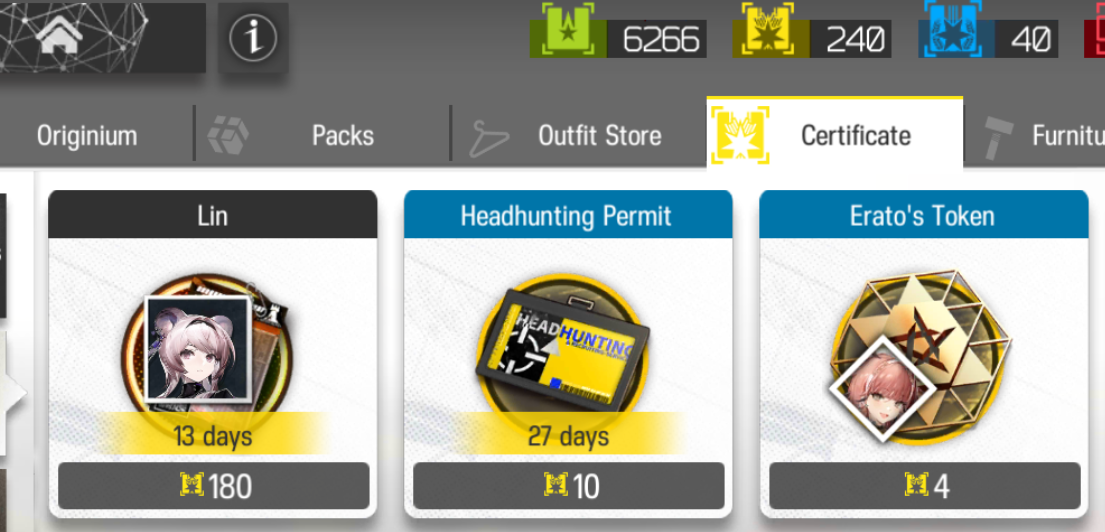Viewport: 1105px width, 532px height.
Task: Open the info circle icon
Action: point(253,37)
